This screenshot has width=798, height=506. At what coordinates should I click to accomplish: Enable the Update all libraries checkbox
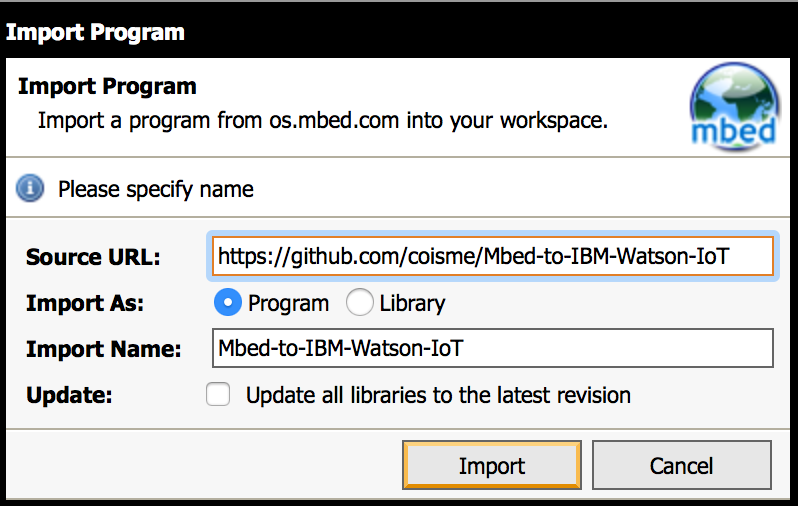click(x=218, y=395)
